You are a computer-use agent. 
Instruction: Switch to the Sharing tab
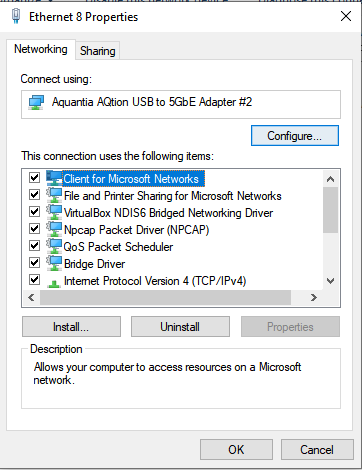coord(97,51)
